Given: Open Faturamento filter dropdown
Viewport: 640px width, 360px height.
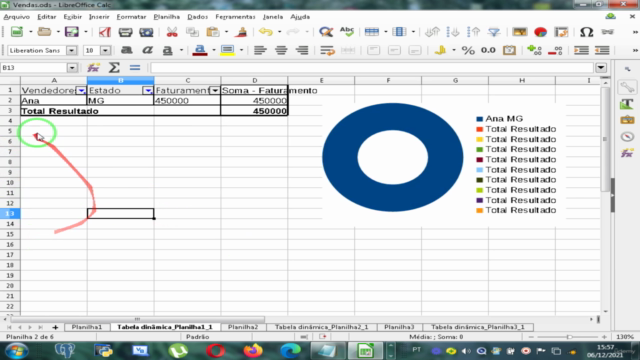Looking at the screenshot, I should pos(215,90).
